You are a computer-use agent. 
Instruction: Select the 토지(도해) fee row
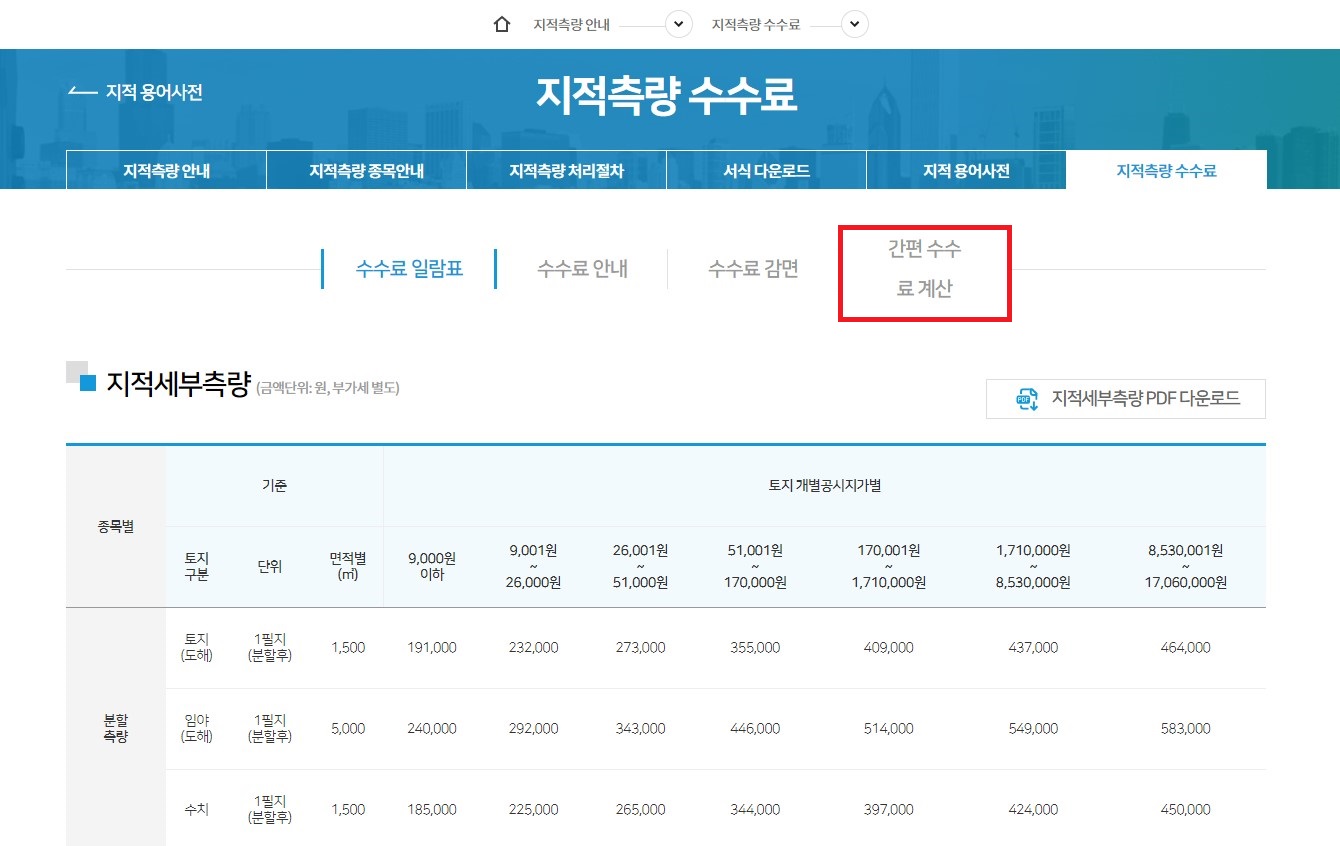click(x=197, y=647)
